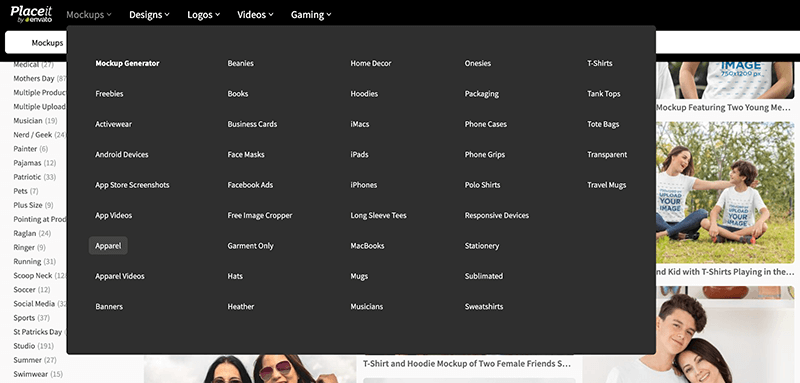Filter by Studio tag in the sidebar
This screenshot has height=383, width=800.
click(35, 346)
